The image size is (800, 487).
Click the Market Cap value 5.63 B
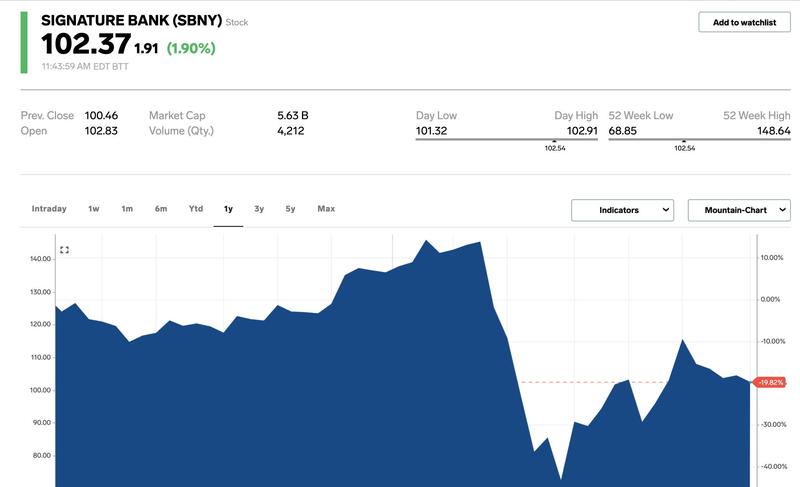(x=293, y=116)
